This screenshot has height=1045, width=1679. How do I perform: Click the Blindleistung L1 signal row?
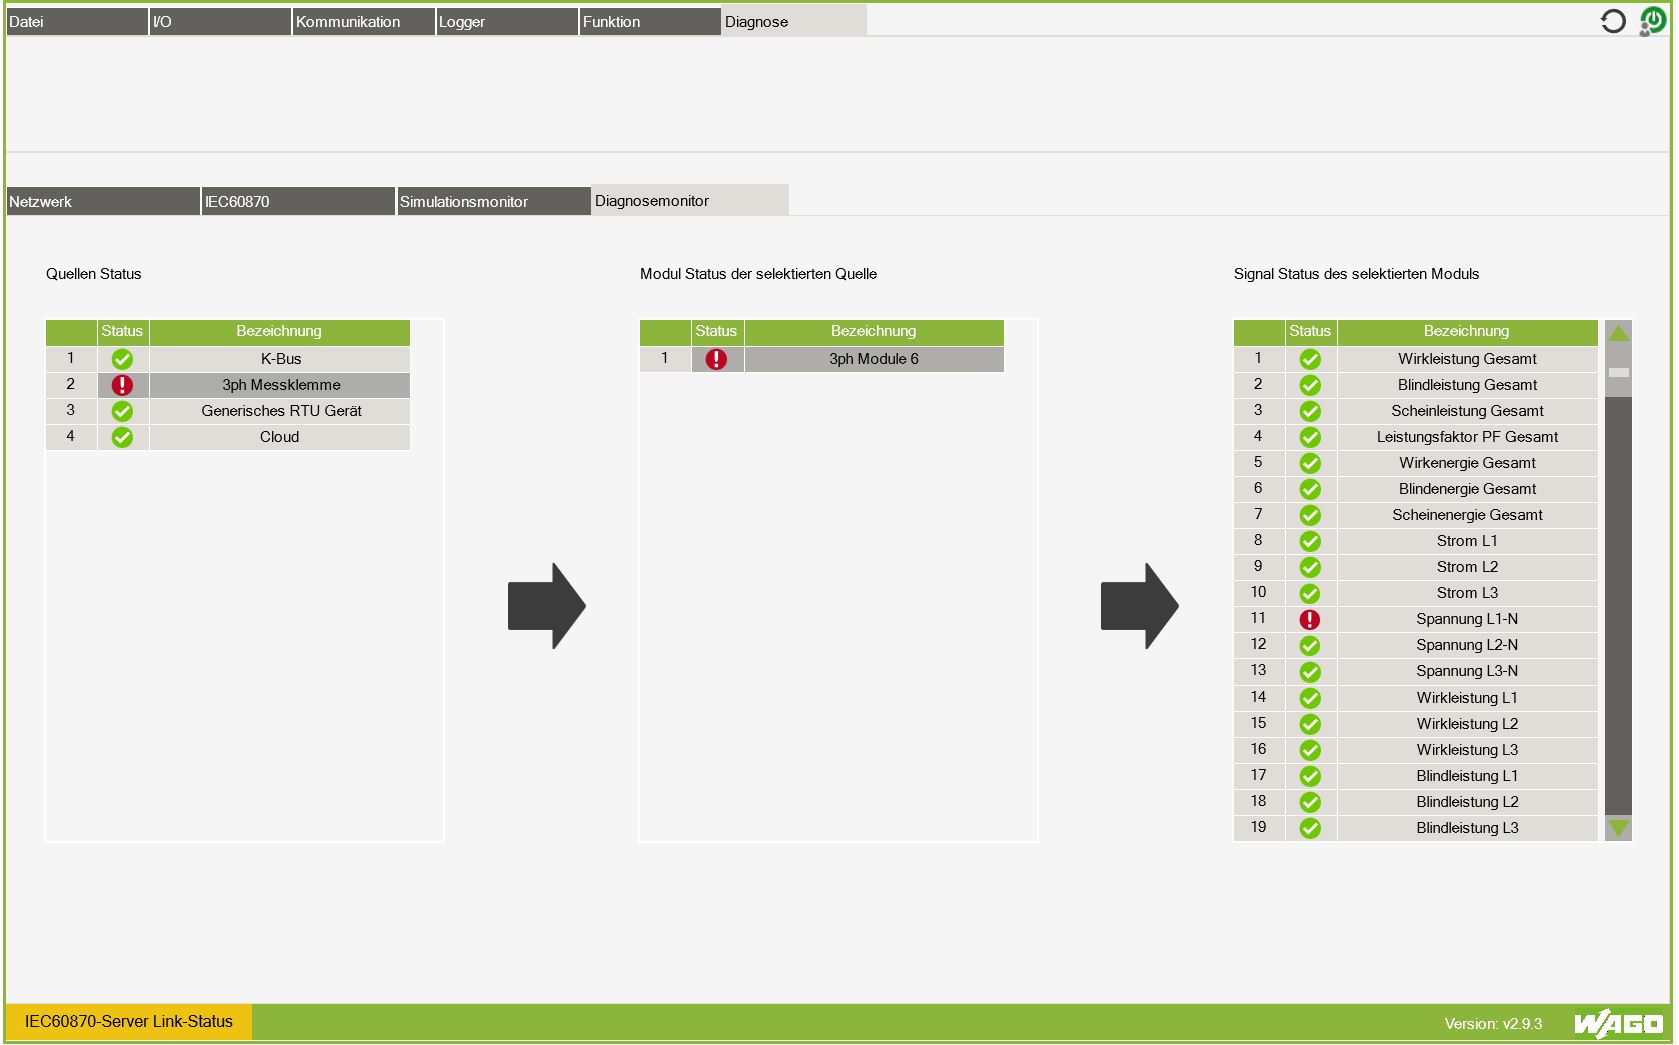tap(1416, 776)
